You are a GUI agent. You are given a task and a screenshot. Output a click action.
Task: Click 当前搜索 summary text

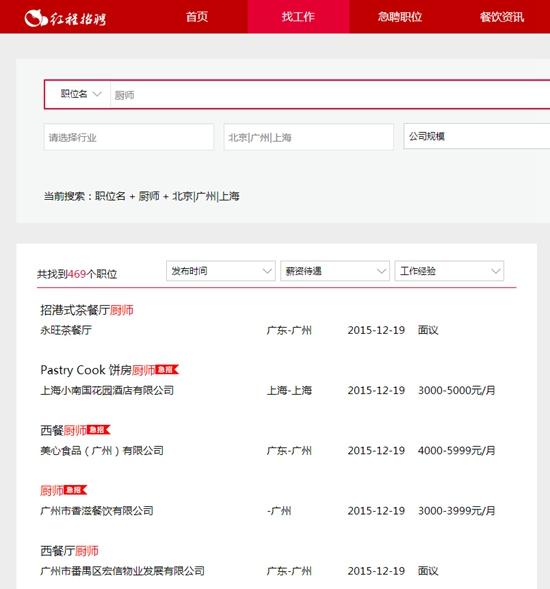point(142,196)
